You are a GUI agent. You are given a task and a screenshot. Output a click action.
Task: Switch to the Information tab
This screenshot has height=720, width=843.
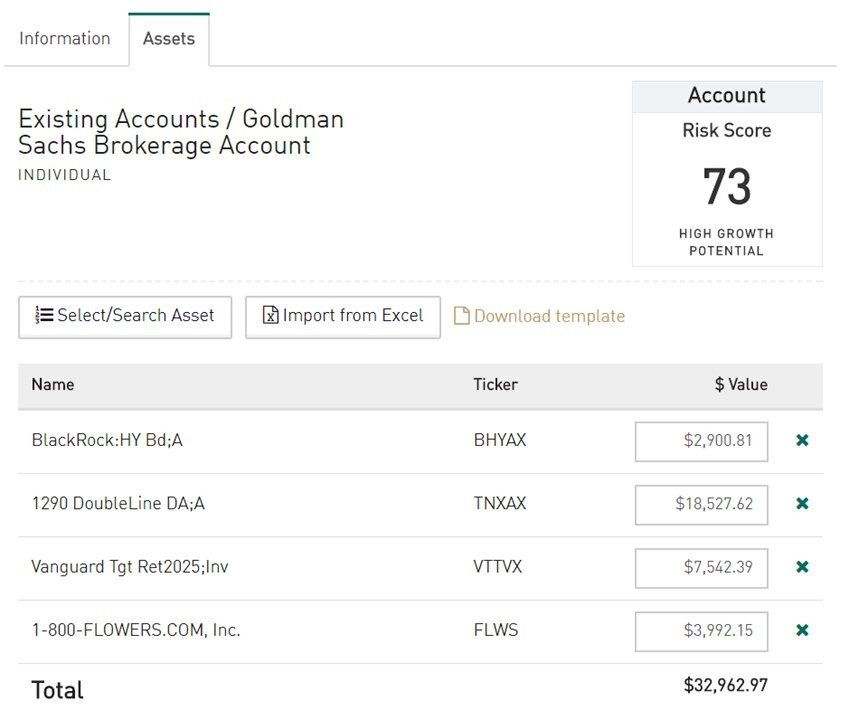[x=65, y=39]
